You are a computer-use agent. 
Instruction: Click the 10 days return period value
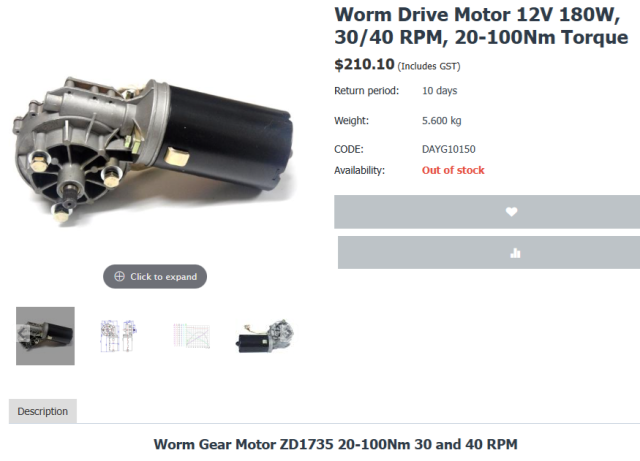pyautogui.click(x=440, y=91)
